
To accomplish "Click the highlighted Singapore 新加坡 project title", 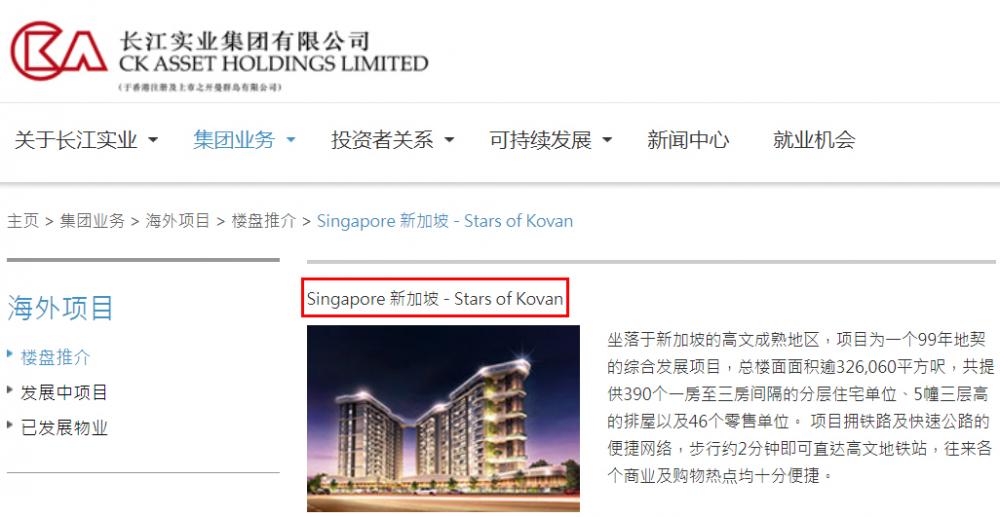I will [435, 298].
